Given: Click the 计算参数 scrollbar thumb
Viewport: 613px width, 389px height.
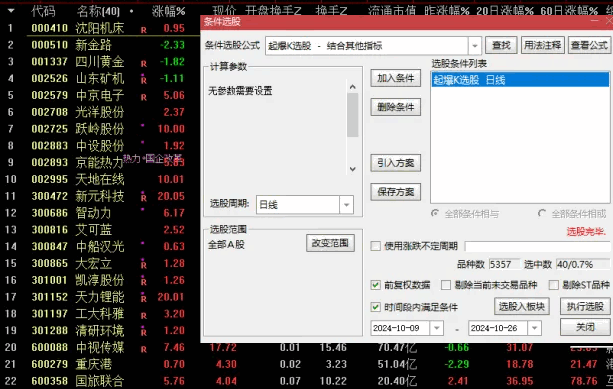Looking at the screenshot, I should click(353, 115).
